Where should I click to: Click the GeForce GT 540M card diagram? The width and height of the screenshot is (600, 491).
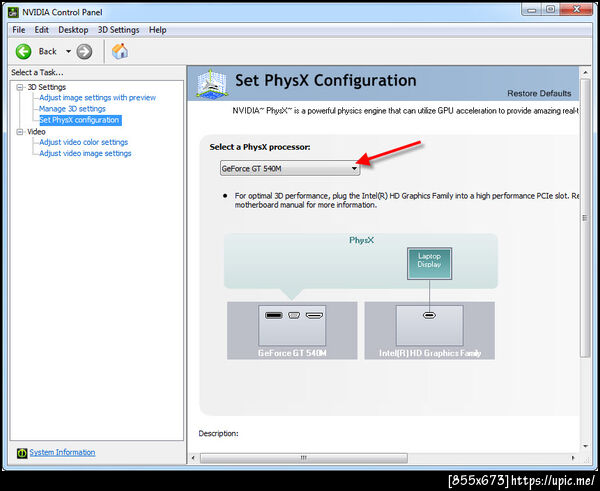292,331
